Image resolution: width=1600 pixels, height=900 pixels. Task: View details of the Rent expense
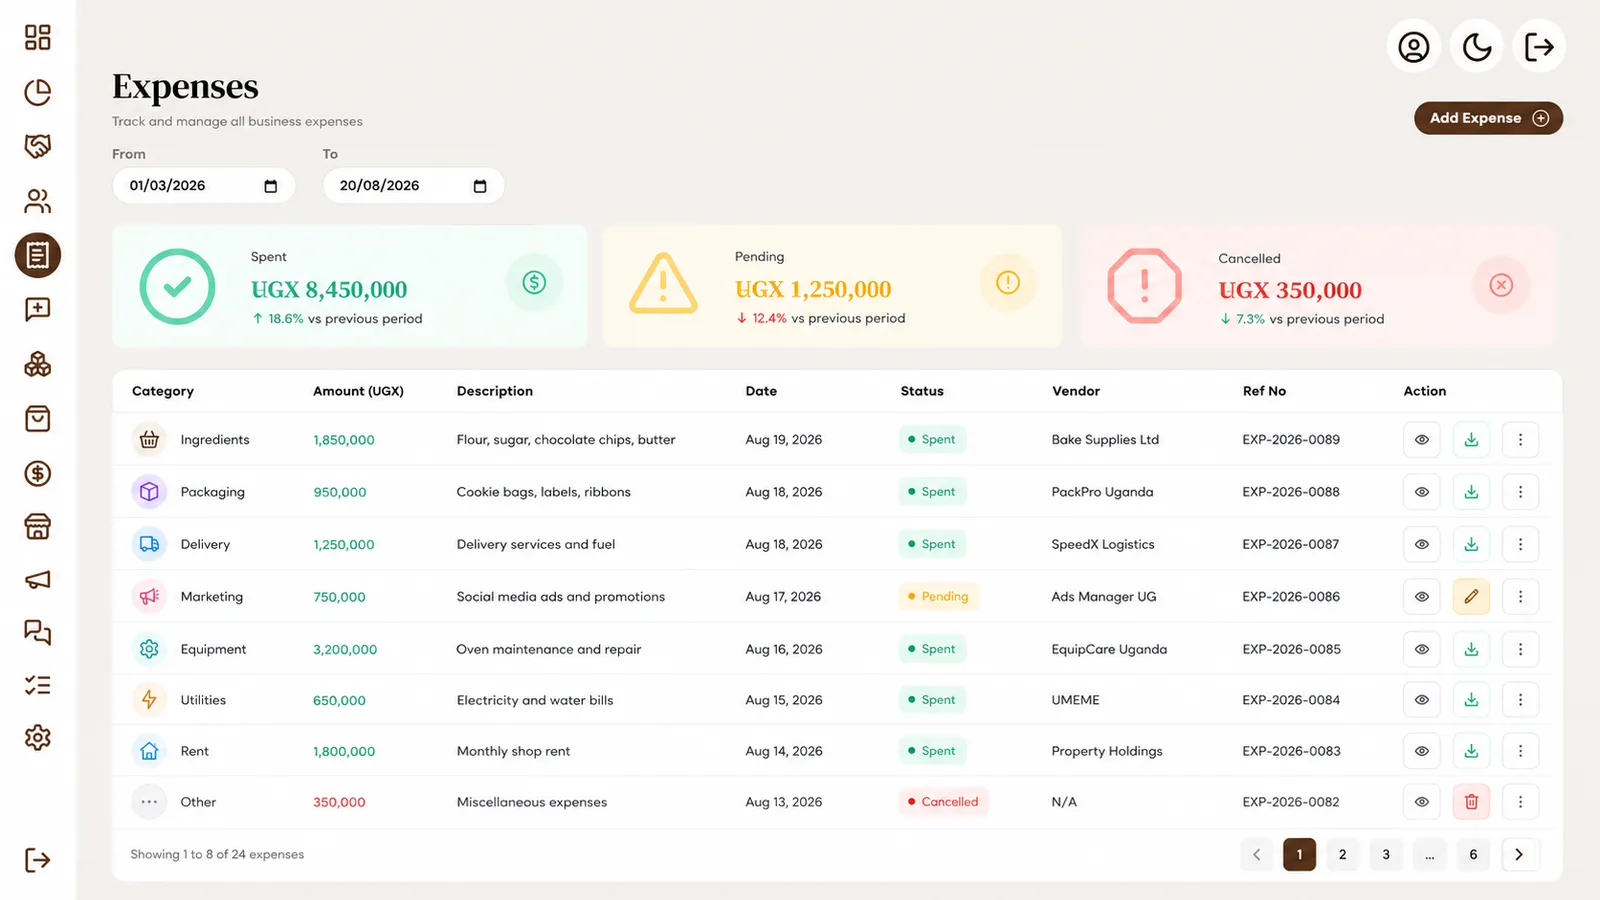[1421, 751]
